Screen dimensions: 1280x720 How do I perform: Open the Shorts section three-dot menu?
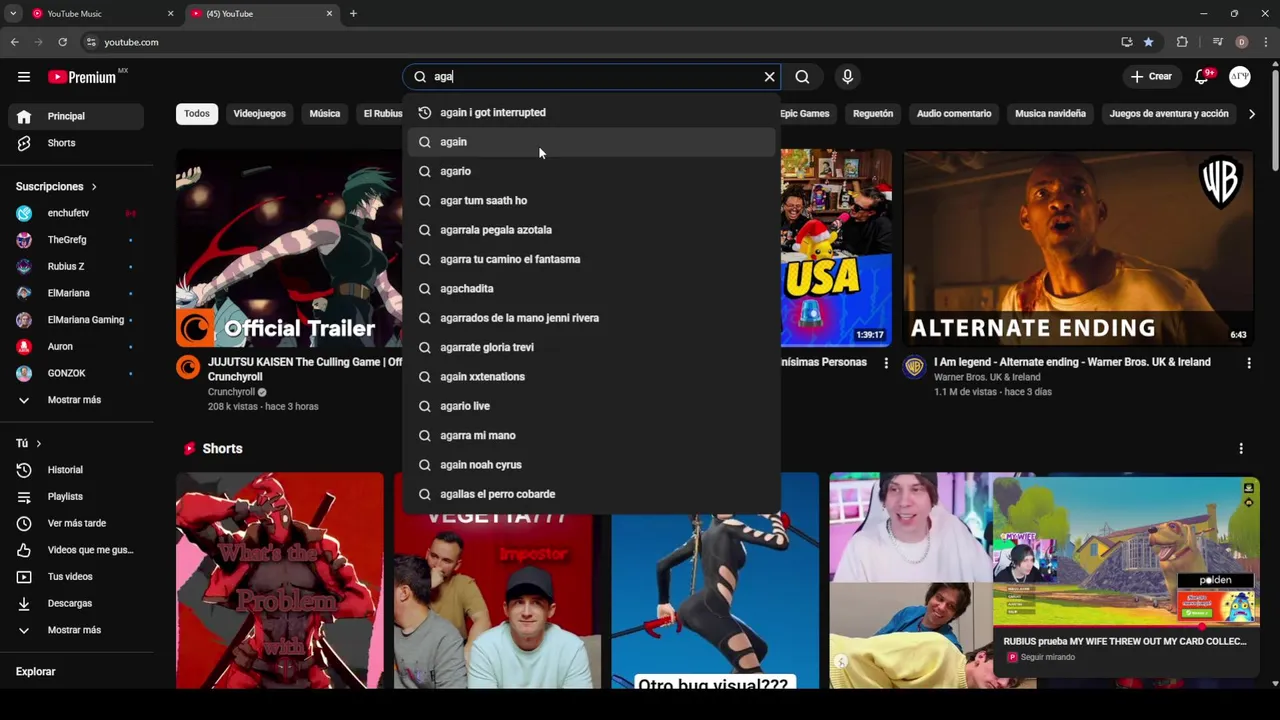pos(1241,449)
